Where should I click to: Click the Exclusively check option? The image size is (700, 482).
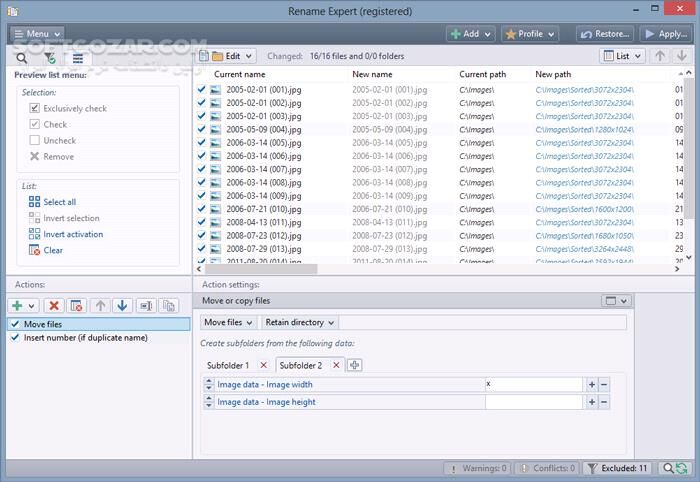tap(68, 108)
